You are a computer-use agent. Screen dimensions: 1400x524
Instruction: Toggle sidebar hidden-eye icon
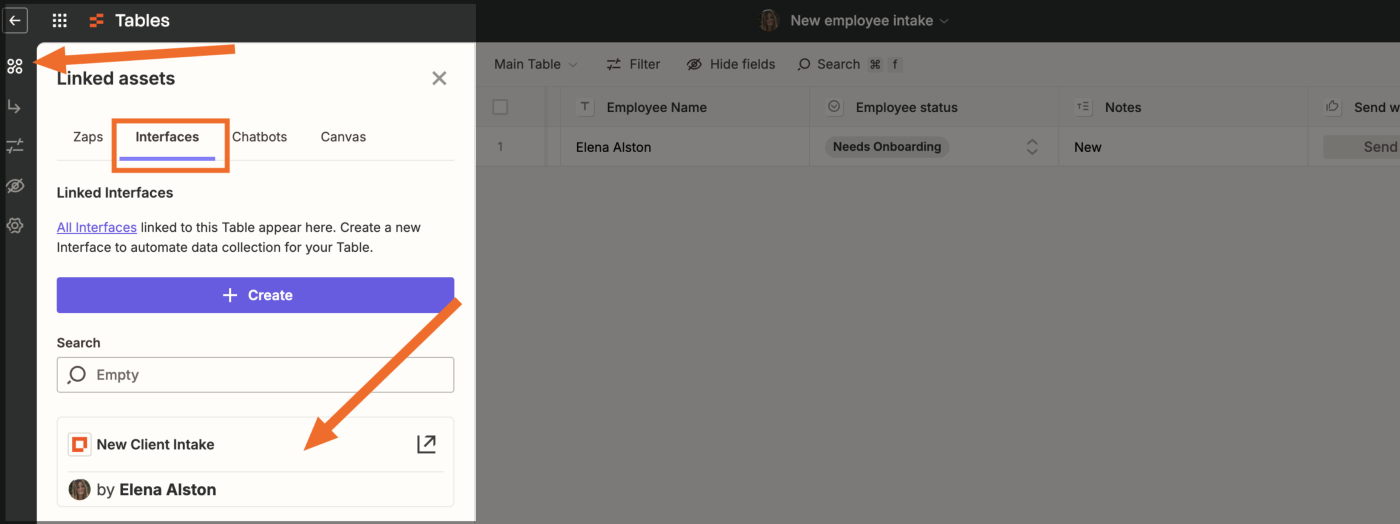14,186
